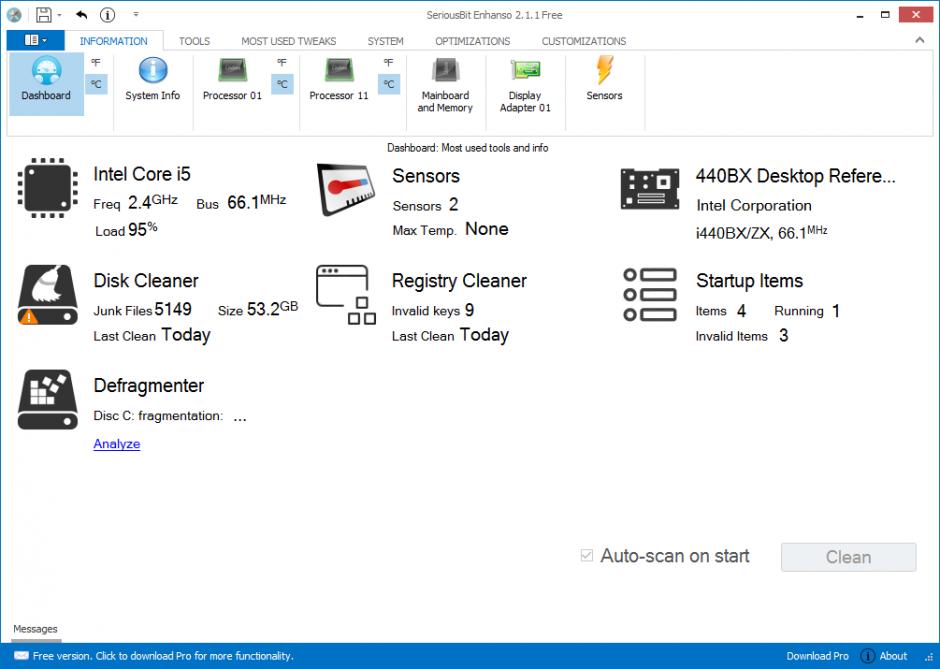Select °C next to the Dashboard button
Screen dimensions: 940x669
(97, 84)
